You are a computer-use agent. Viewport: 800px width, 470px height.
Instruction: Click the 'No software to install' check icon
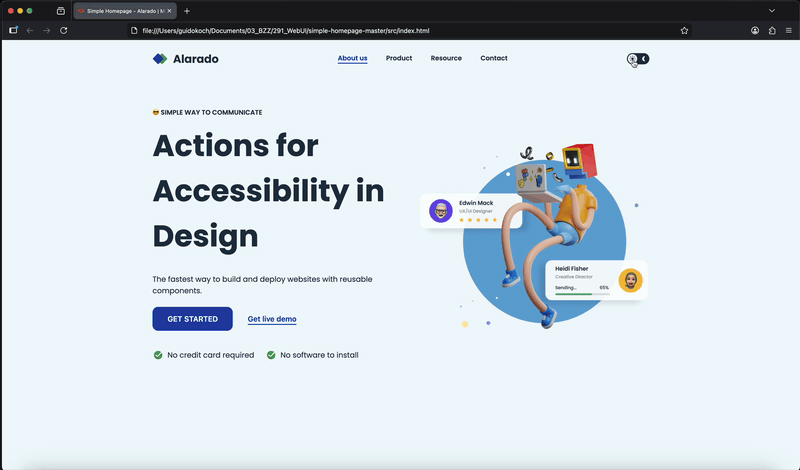tap(271, 355)
